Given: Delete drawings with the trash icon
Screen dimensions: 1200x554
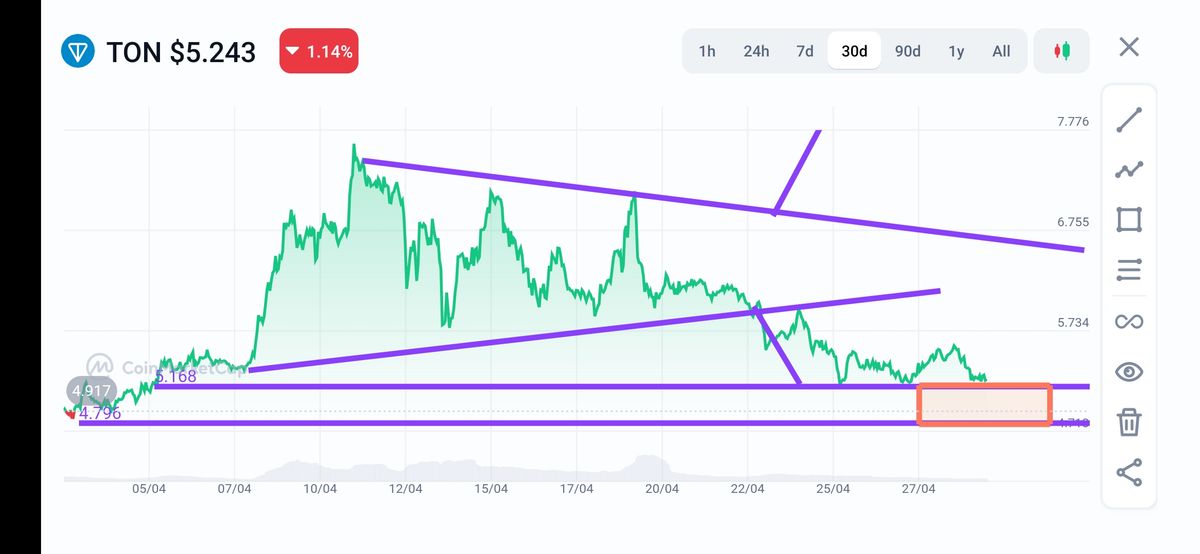Looking at the screenshot, I should tap(1129, 422).
